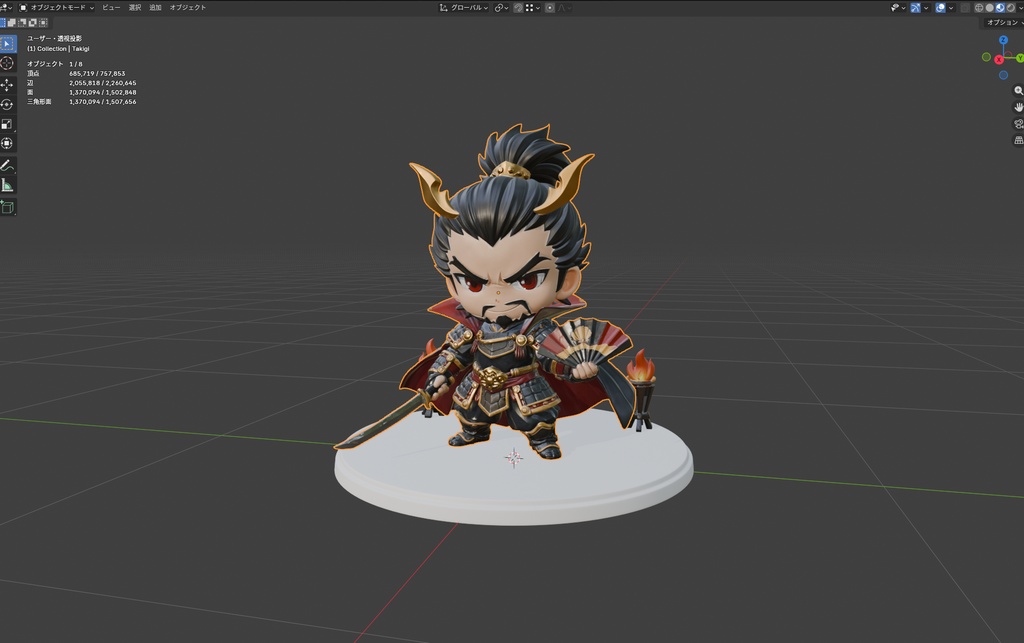Screen dimensions: 1024x643
Task: Open proportional falloff dropdown
Action: tap(564, 8)
